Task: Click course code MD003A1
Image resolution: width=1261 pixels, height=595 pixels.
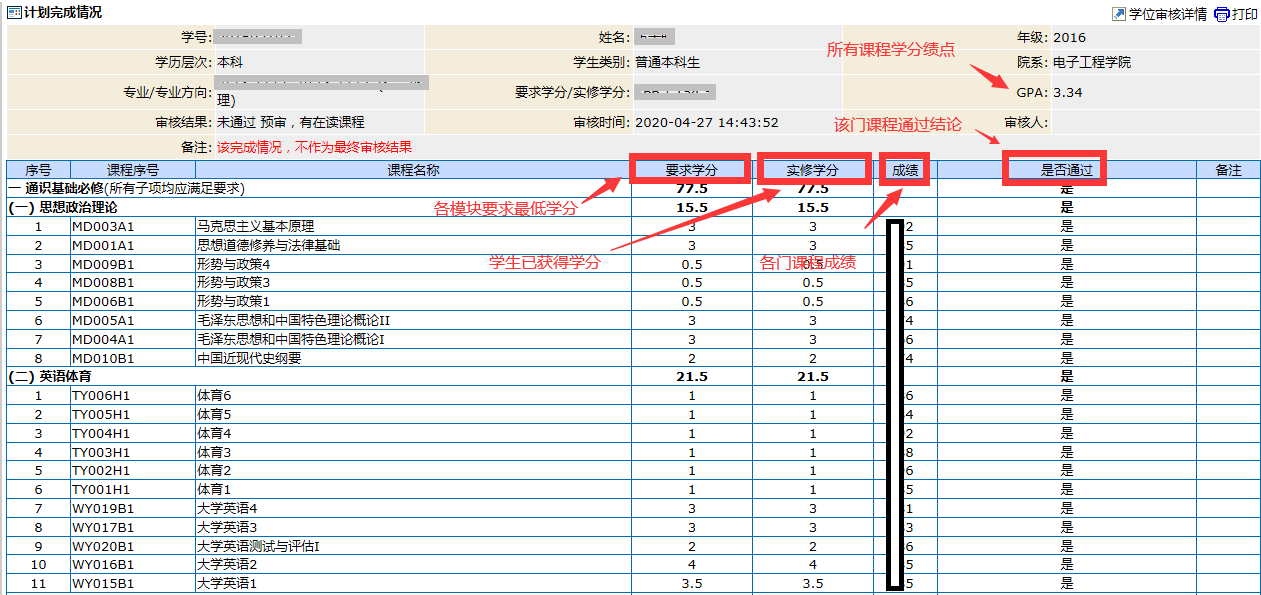Action: click(x=102, y=226)
